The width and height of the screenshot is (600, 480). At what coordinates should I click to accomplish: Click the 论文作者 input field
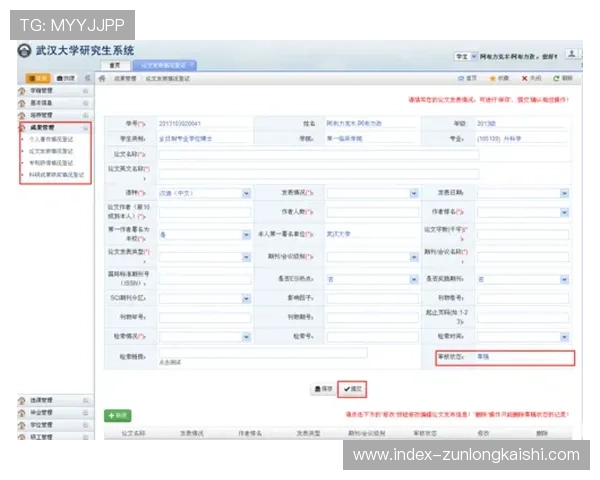click(205, 212)
